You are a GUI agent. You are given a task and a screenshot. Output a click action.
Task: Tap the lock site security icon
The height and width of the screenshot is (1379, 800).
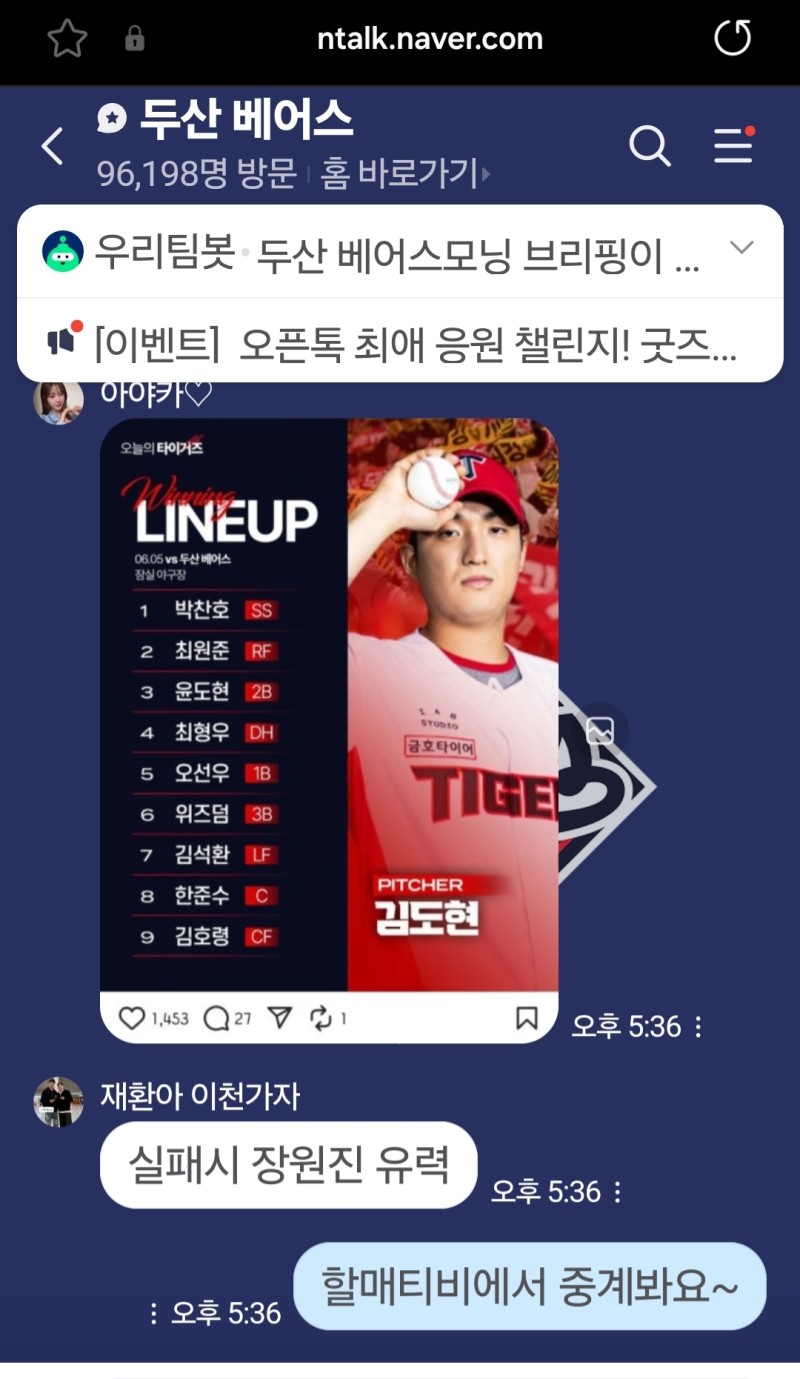pyautogui.click(x=134, y=40)
